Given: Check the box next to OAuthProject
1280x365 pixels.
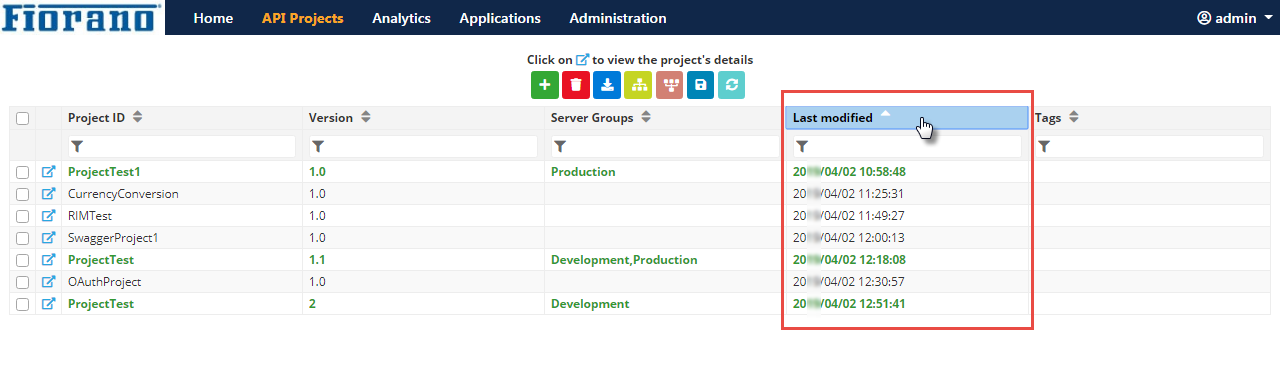Looking at the screenshot, I should 22,282.
